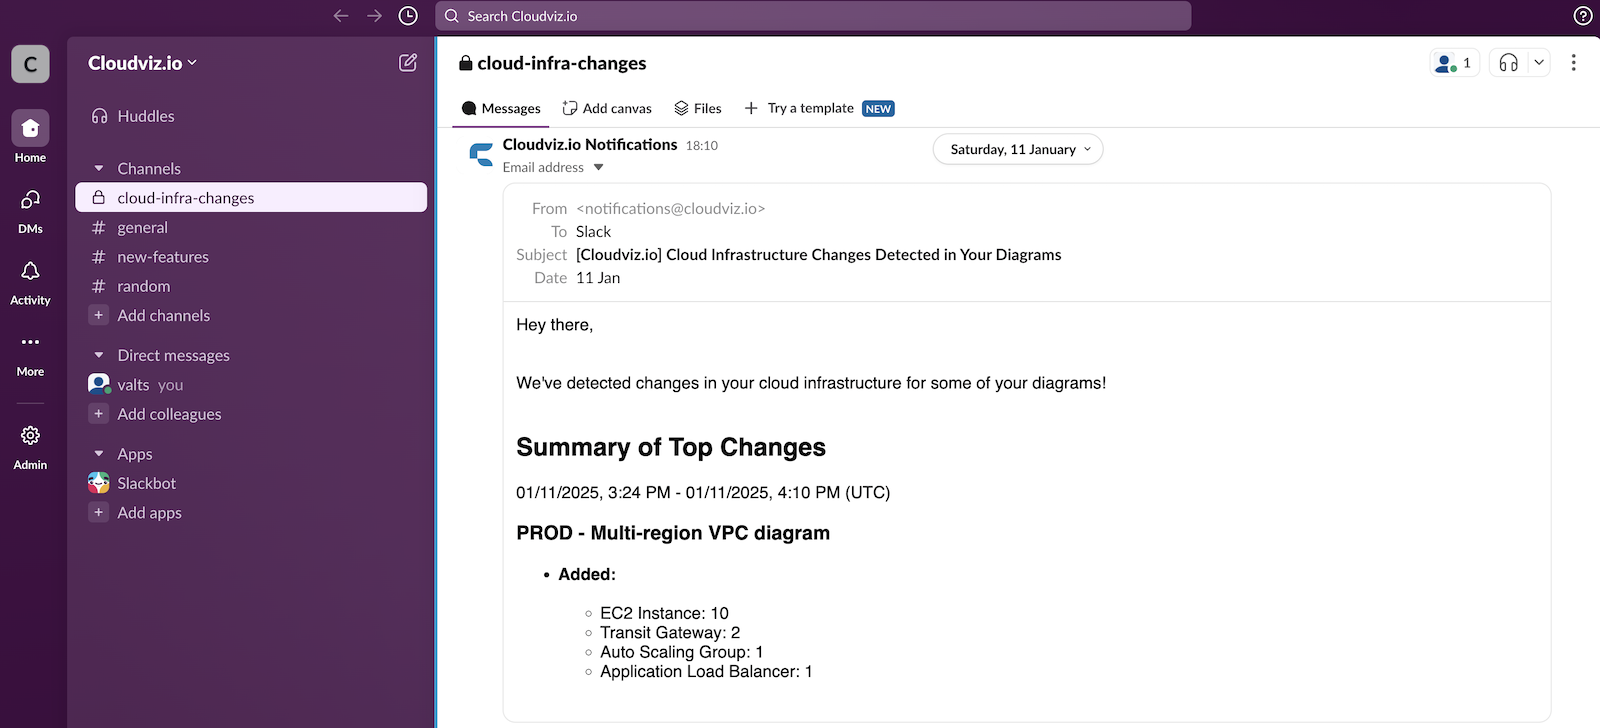This screenshot has height=728, width=1600.
Task: Open Saturday, 11 January date dropdown
Action: pyautogui.click(x=1018, y=149)
